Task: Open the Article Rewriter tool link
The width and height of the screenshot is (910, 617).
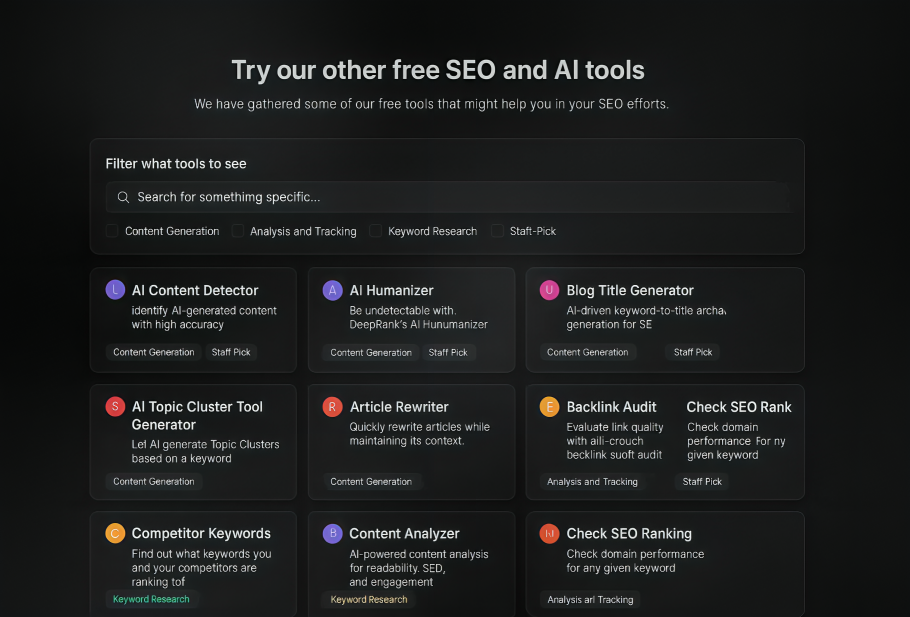Action: (399, 407)
